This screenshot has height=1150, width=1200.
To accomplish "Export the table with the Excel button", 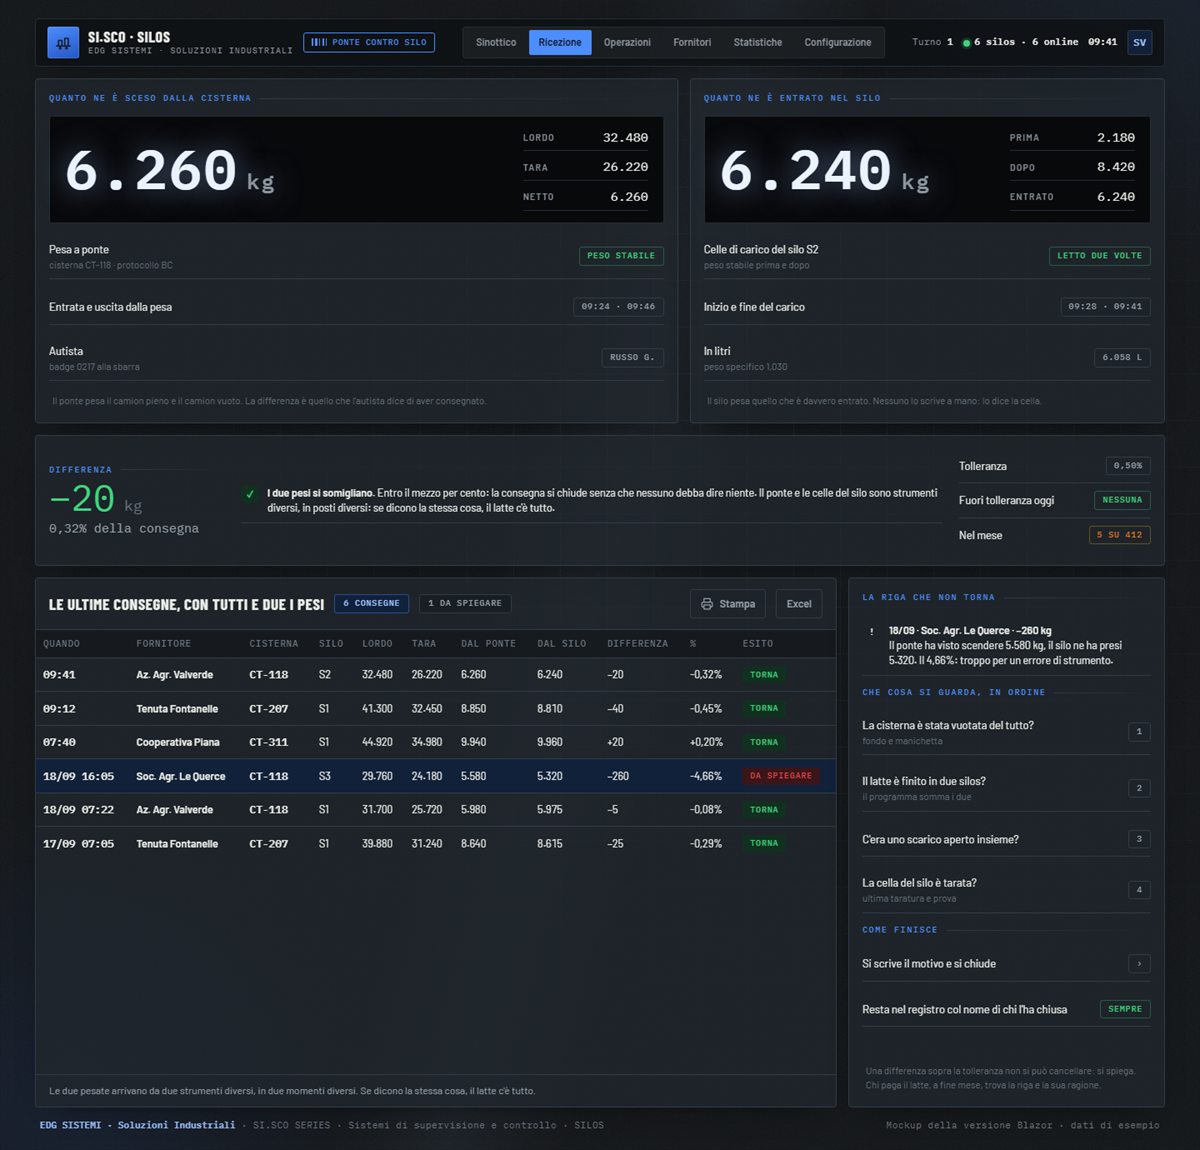I will click(799, 604).
